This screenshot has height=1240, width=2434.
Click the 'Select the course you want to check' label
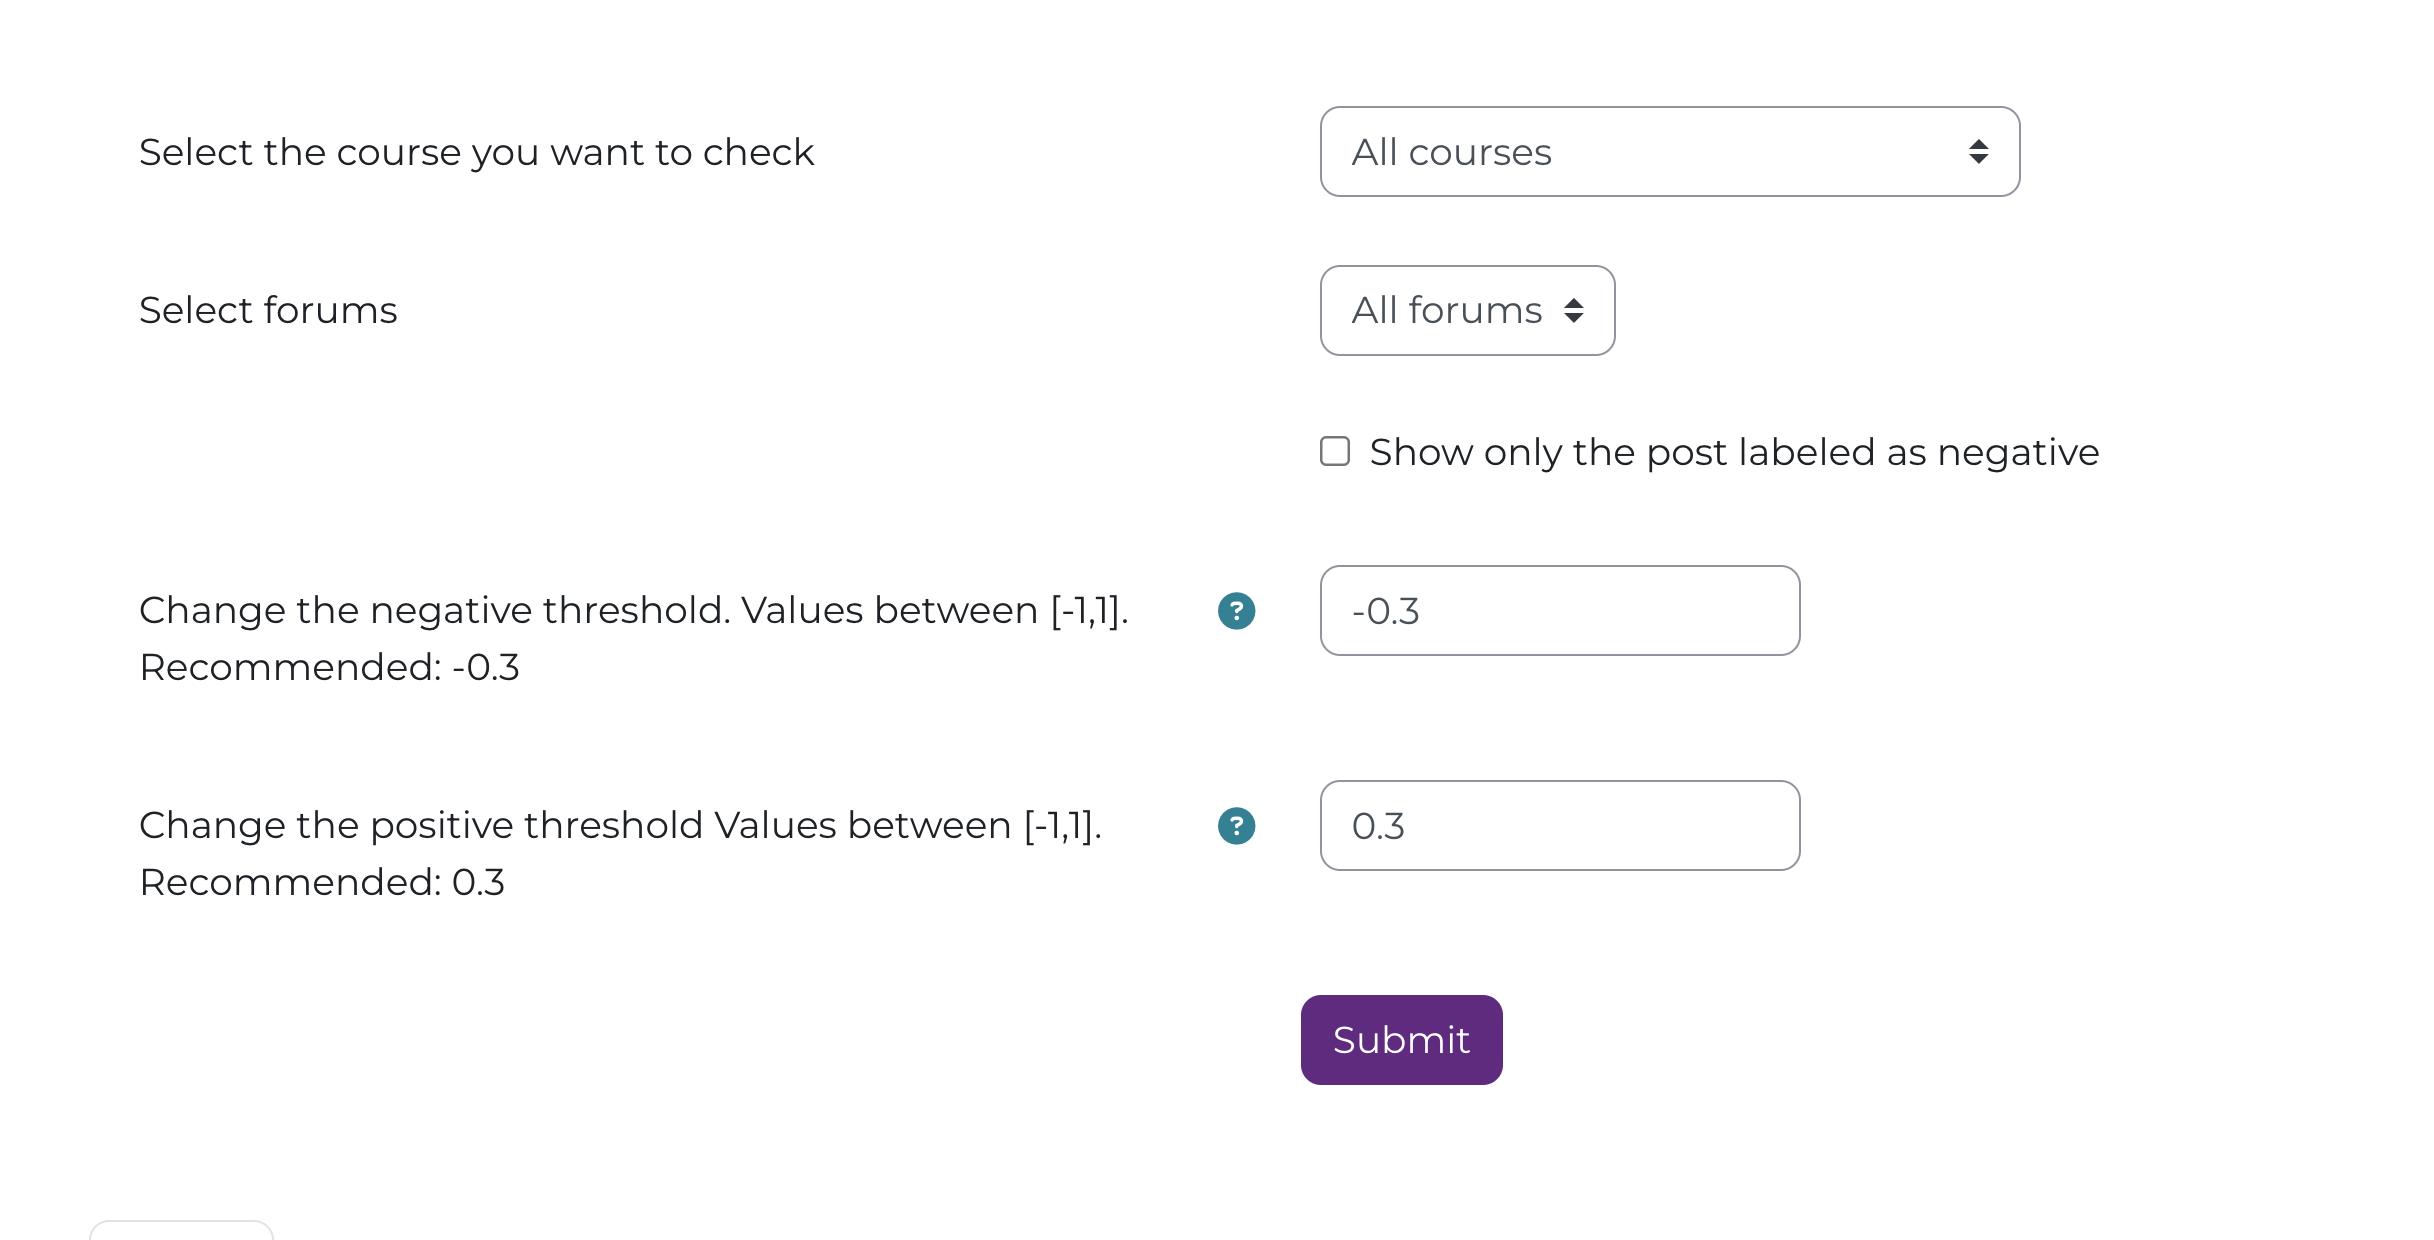pyautogui.click(x=476, y=153)
